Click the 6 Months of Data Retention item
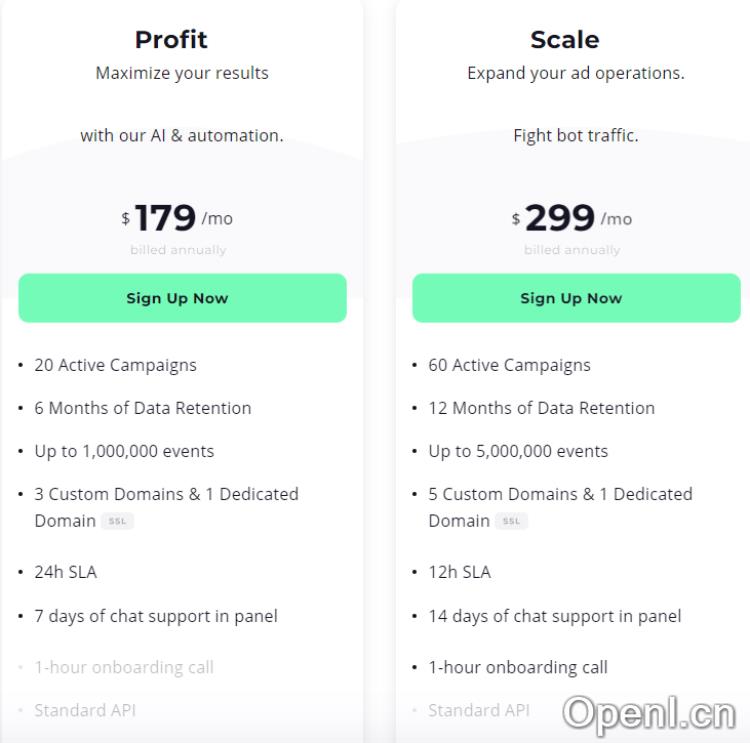This screenshot has height=743, width=750. click(143, 408)
